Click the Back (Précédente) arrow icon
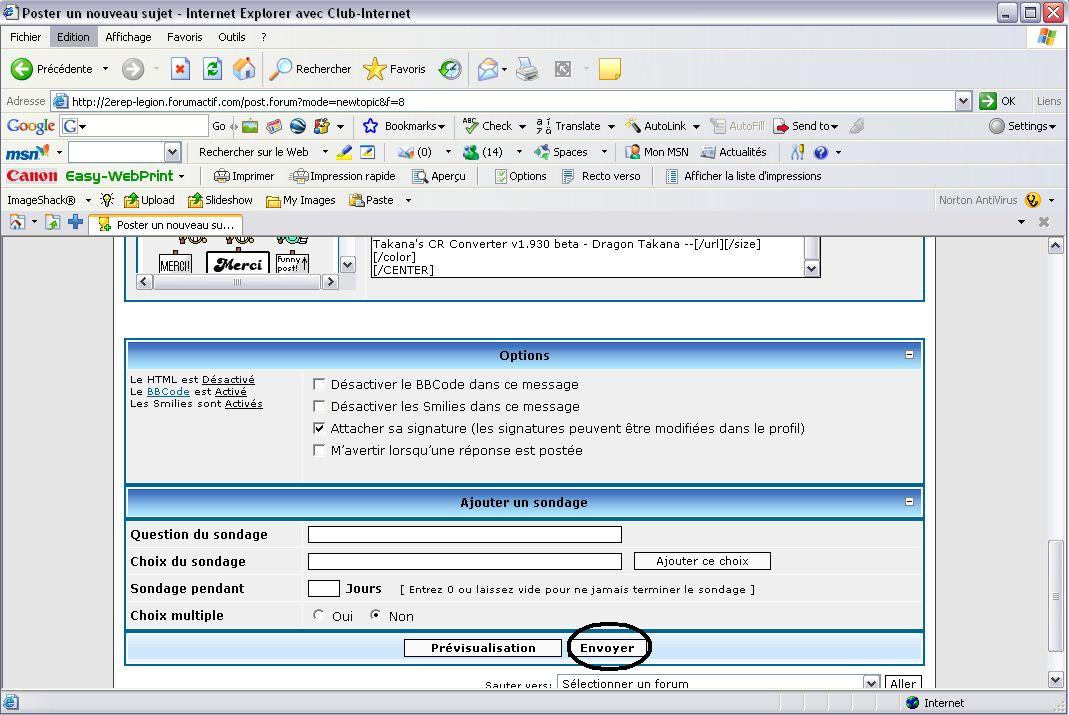The width and height of the screenshot is (1069, 715). point(22,69)
